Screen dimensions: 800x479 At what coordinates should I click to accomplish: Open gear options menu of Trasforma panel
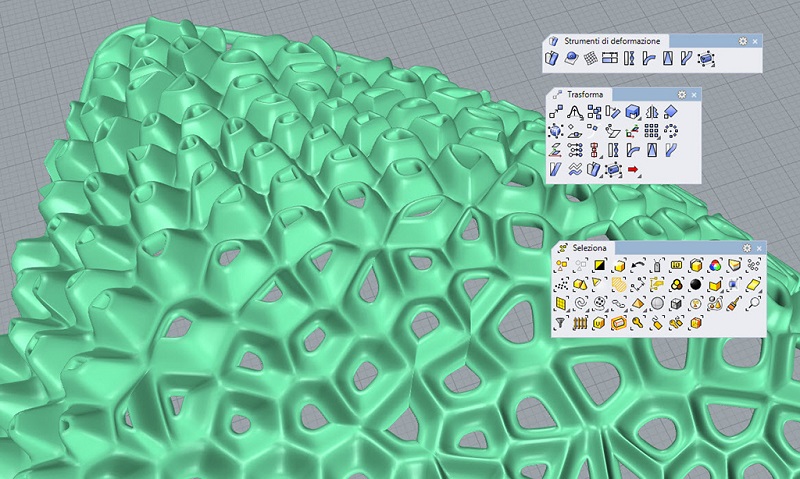pos(681,94)
